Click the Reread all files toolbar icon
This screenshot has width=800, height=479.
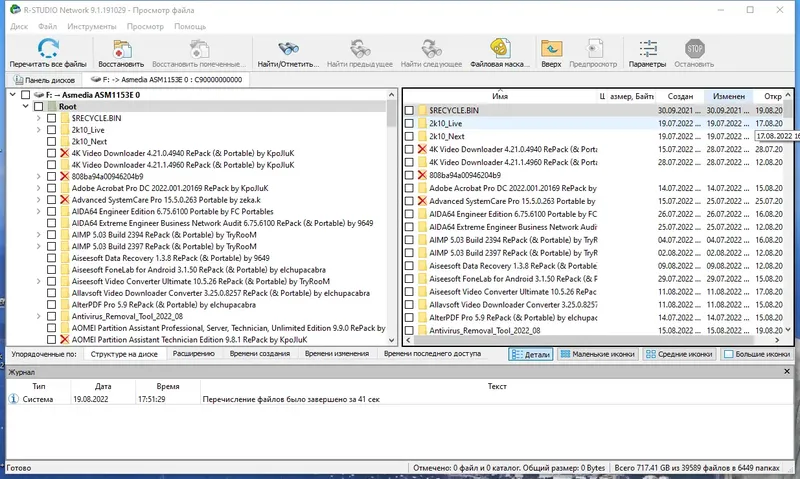pos(48,49)
